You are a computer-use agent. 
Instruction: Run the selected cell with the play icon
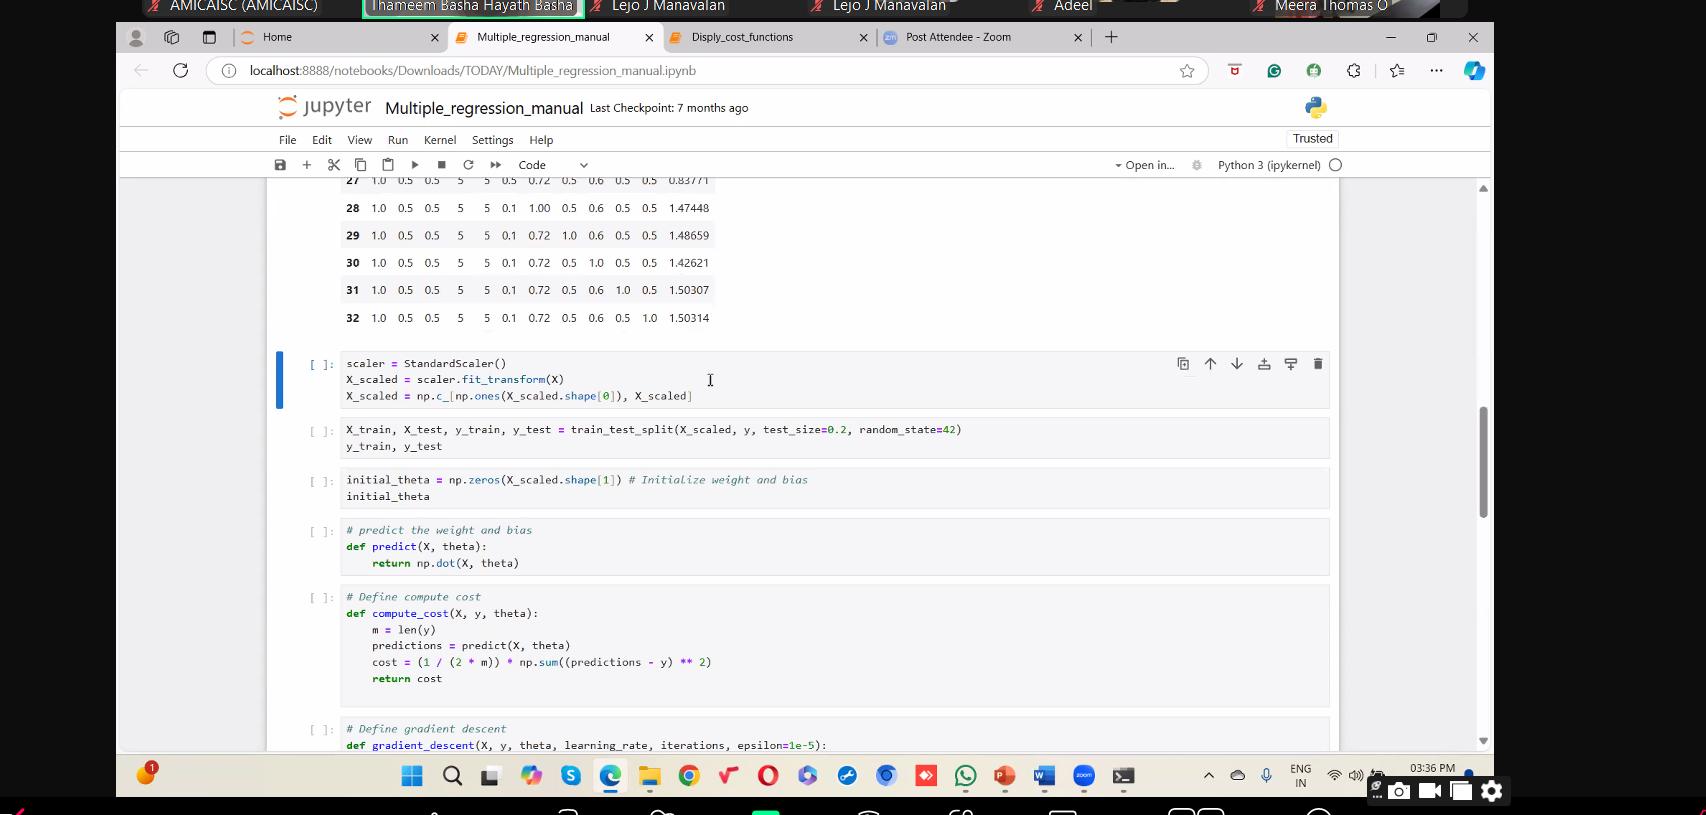[x=414, y=165]
